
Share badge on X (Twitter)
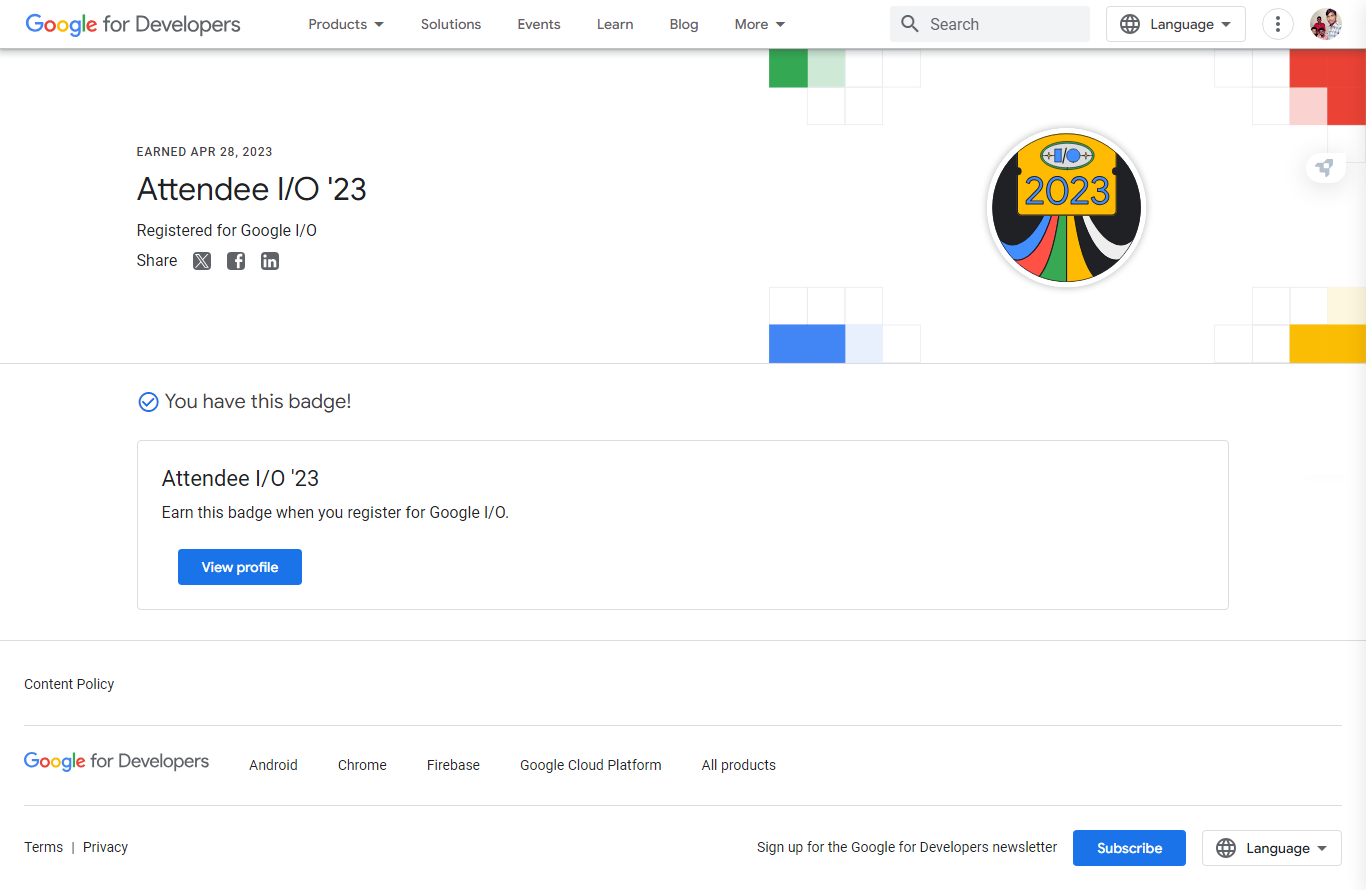[202, 261]
